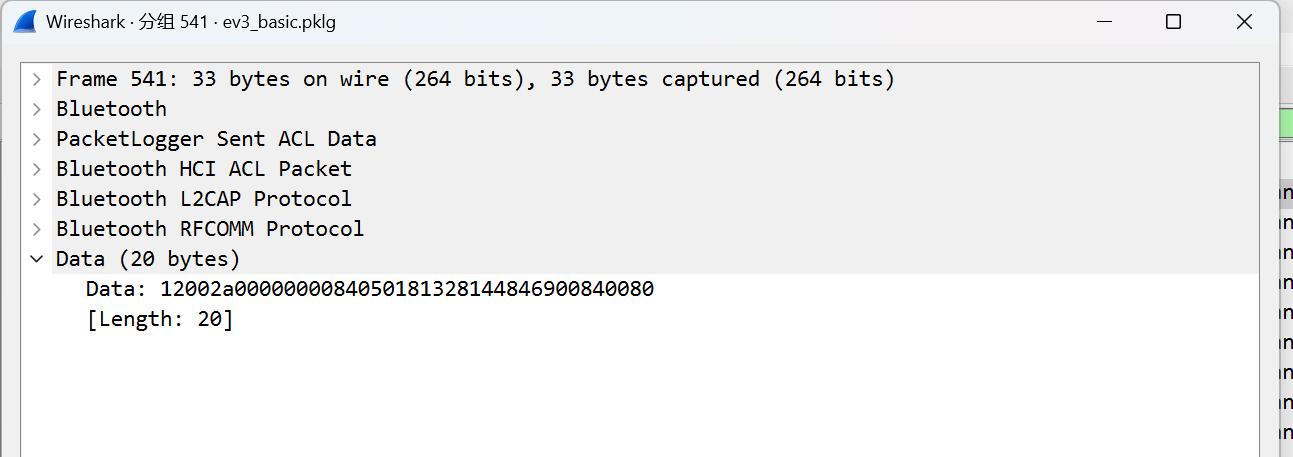This screenshot has height=457, width=1293.
Task: Select PacketLogger Sent ACL Data row label
Action: (x=216, y=139)
